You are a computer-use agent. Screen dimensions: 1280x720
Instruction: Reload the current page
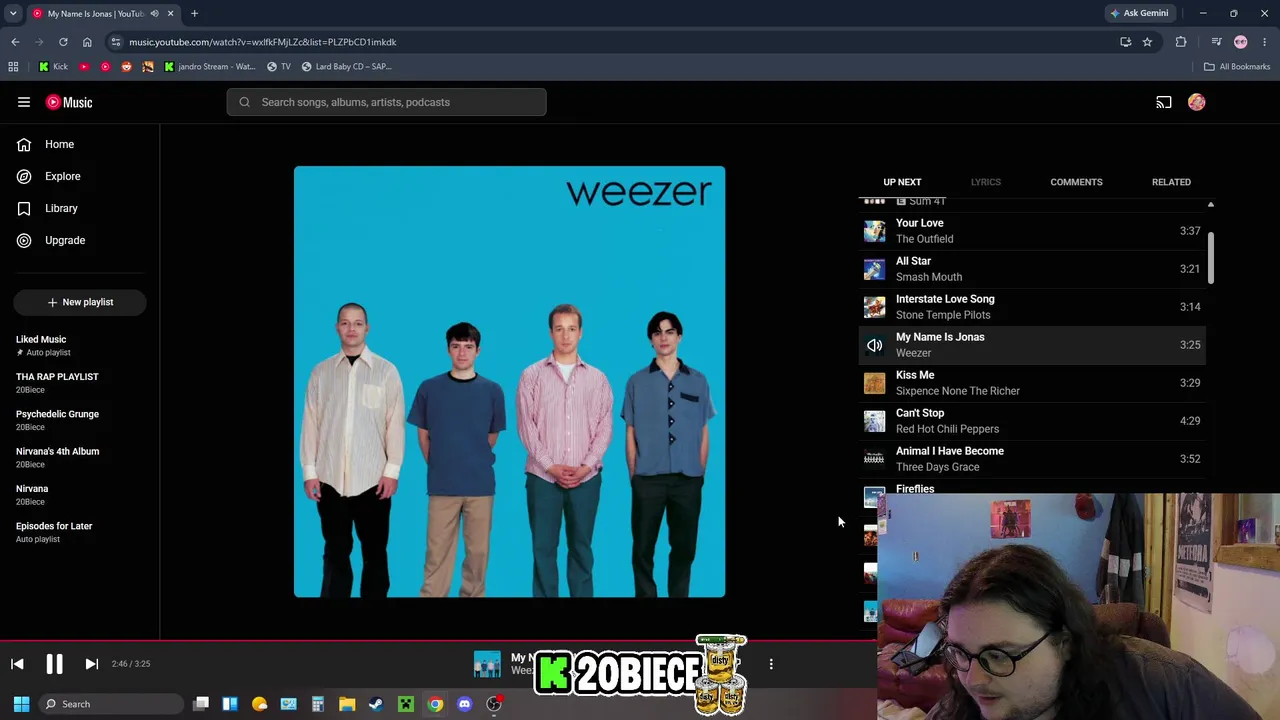click(63, 42)
